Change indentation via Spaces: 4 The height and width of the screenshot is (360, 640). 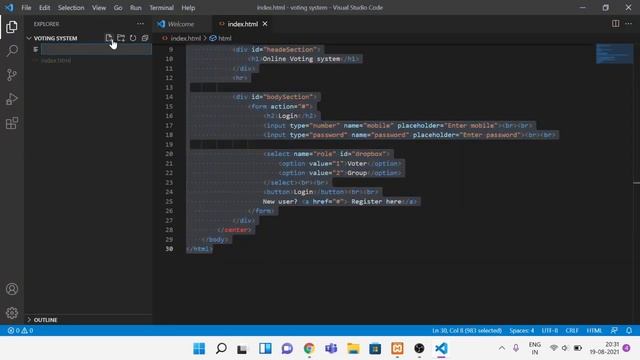click(x=522, y=330)
